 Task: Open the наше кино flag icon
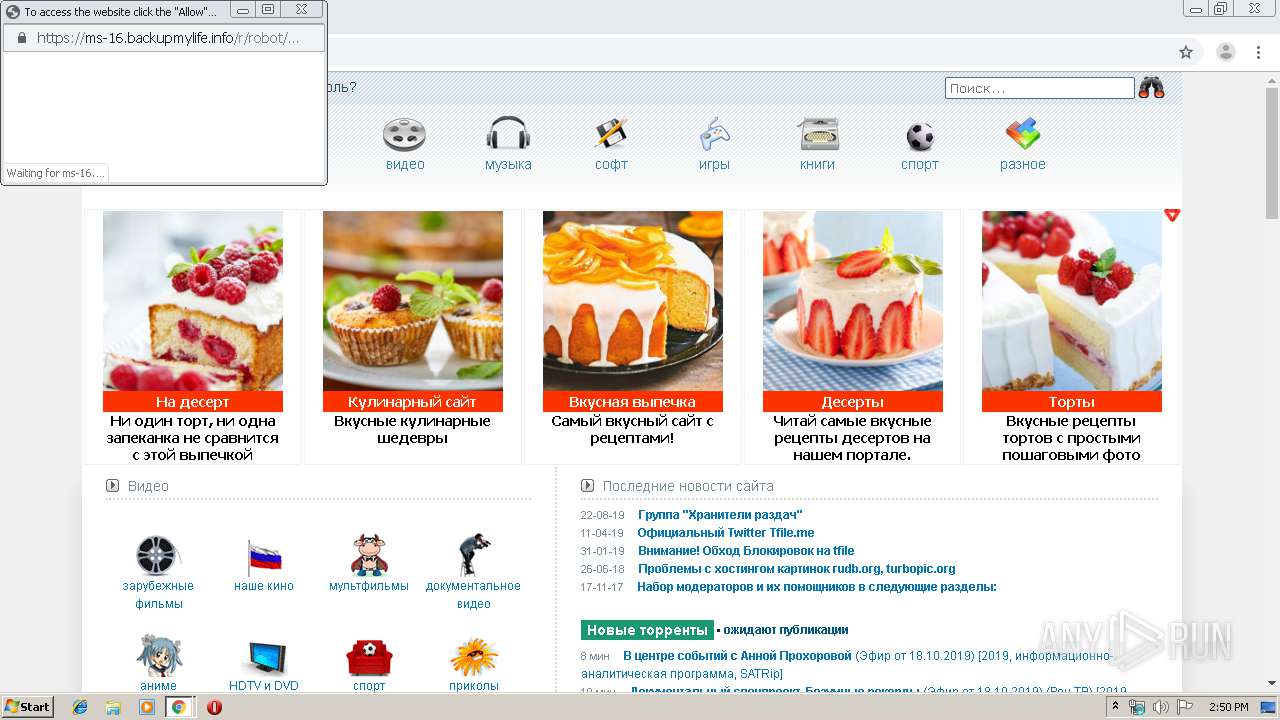pyautogui.click(x=264, y=557)
